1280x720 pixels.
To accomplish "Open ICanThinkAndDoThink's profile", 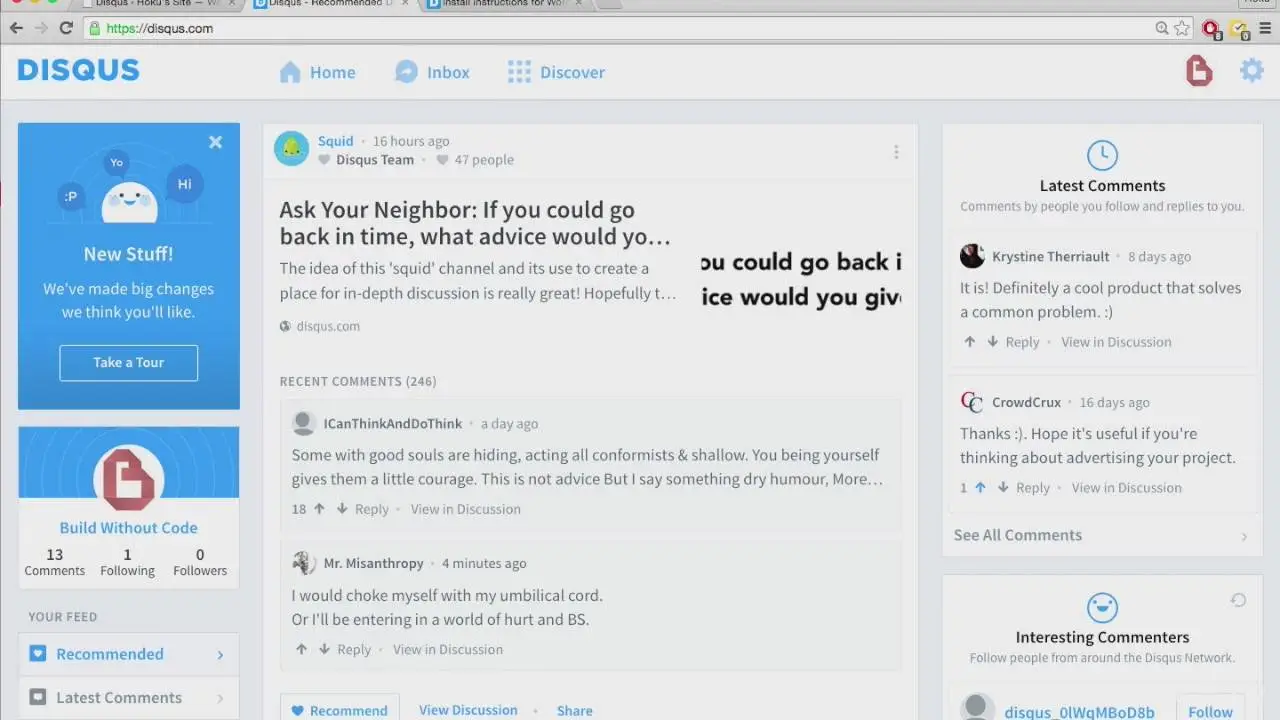I will click(x=393, y=424).
